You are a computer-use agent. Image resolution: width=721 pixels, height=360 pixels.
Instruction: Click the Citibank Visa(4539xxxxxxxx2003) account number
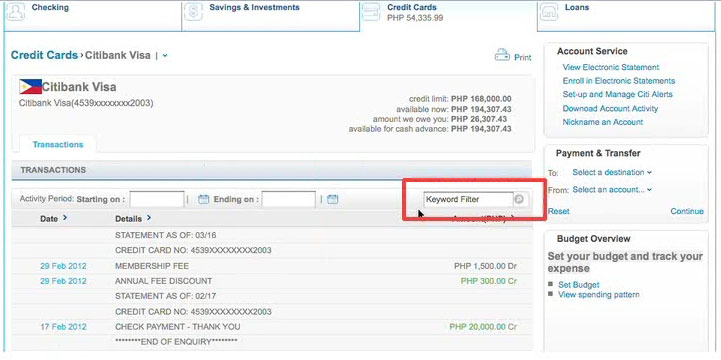86,103
